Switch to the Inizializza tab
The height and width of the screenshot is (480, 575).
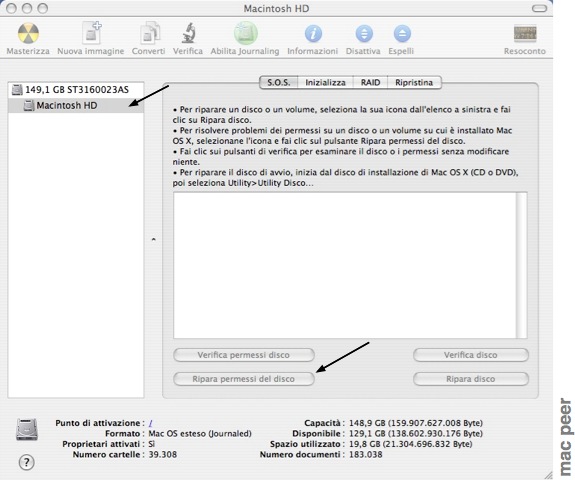coord(325,83)
